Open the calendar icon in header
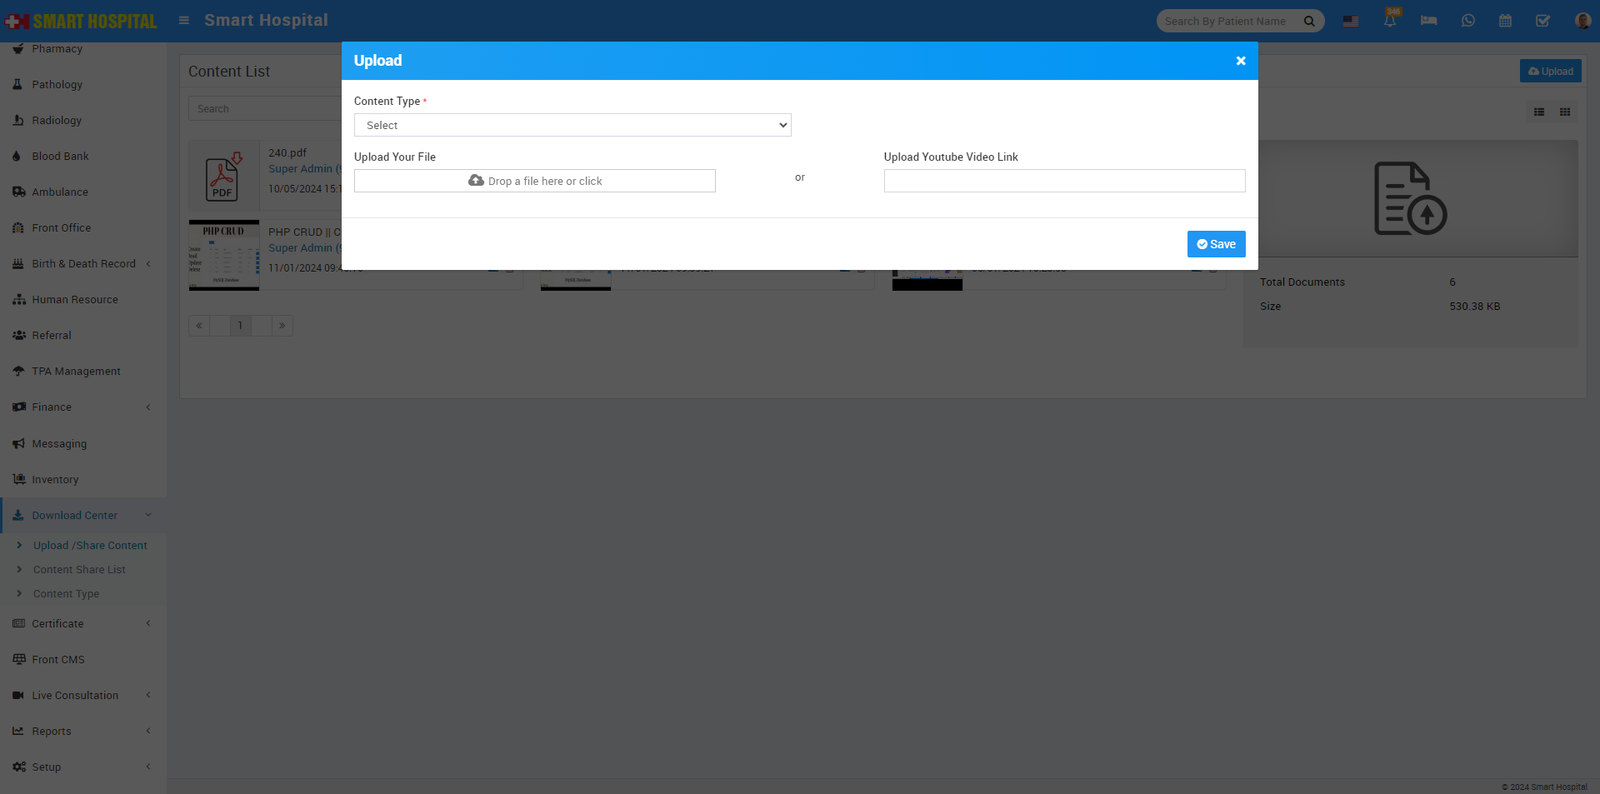1600x794 pixels. coord(1505,21)
